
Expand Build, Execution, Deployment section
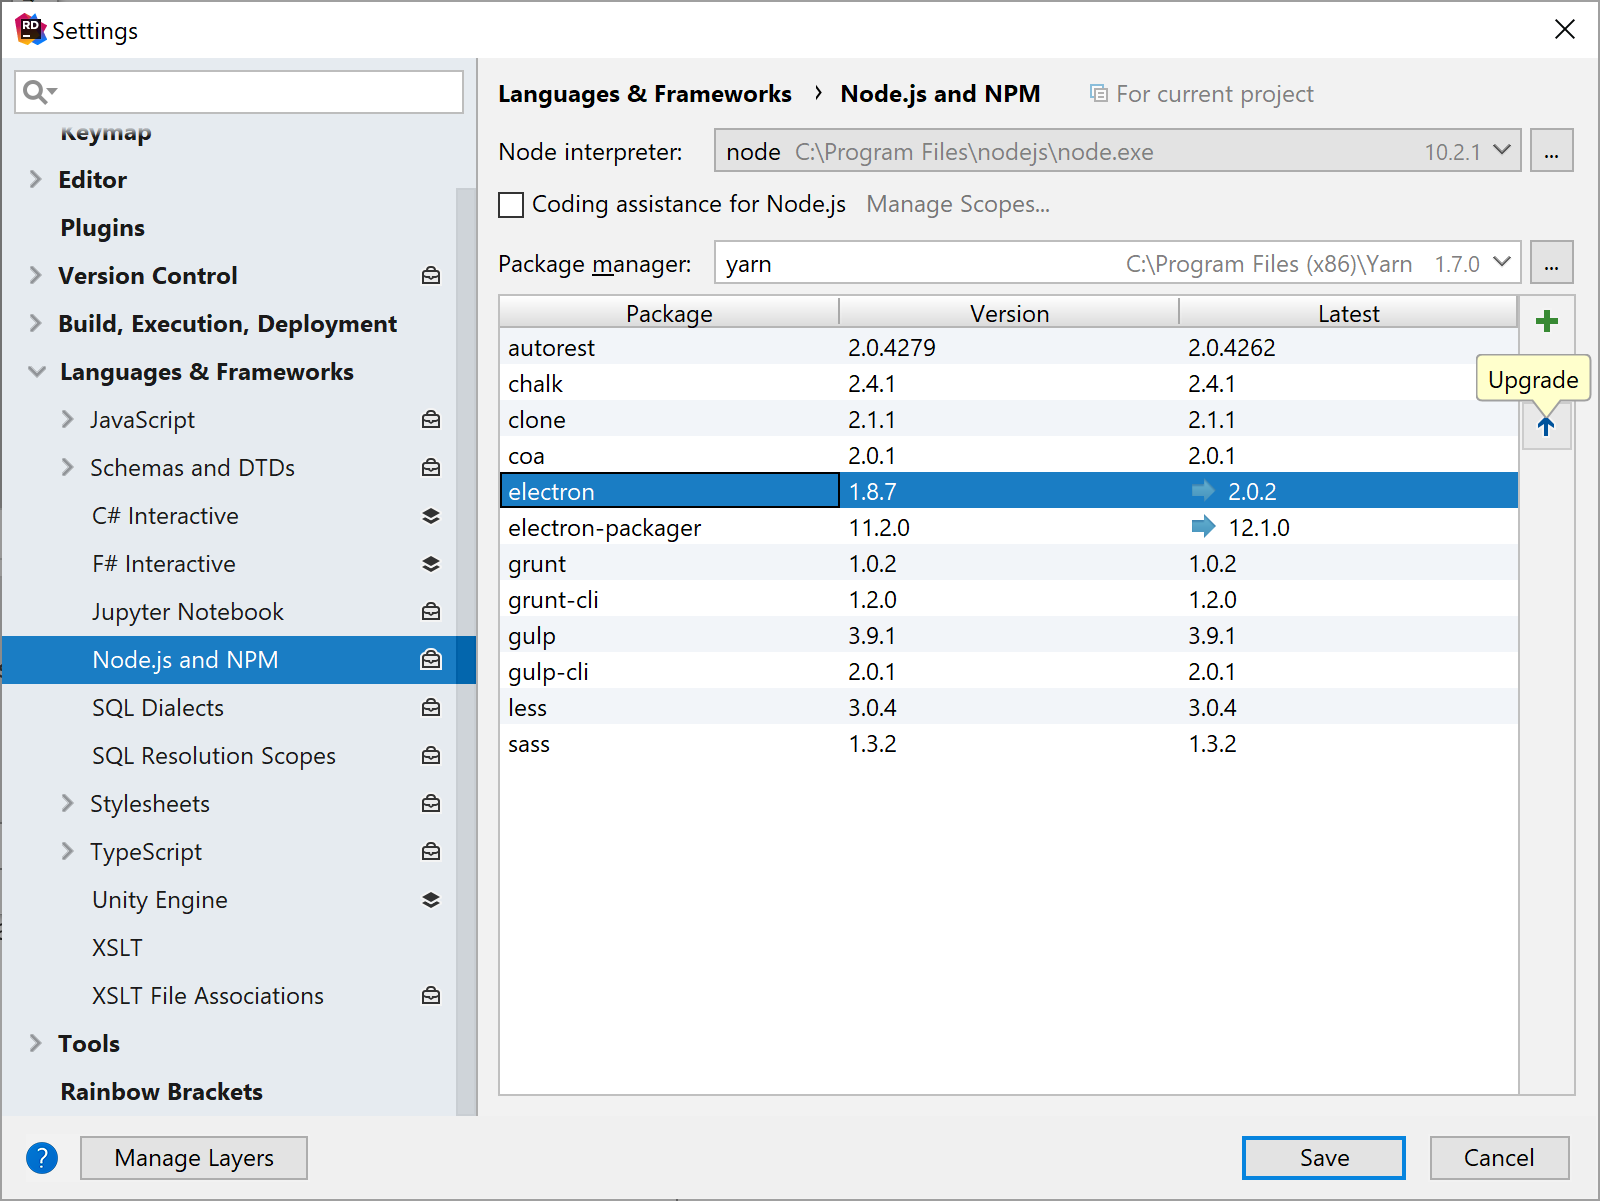click(36, 324)
